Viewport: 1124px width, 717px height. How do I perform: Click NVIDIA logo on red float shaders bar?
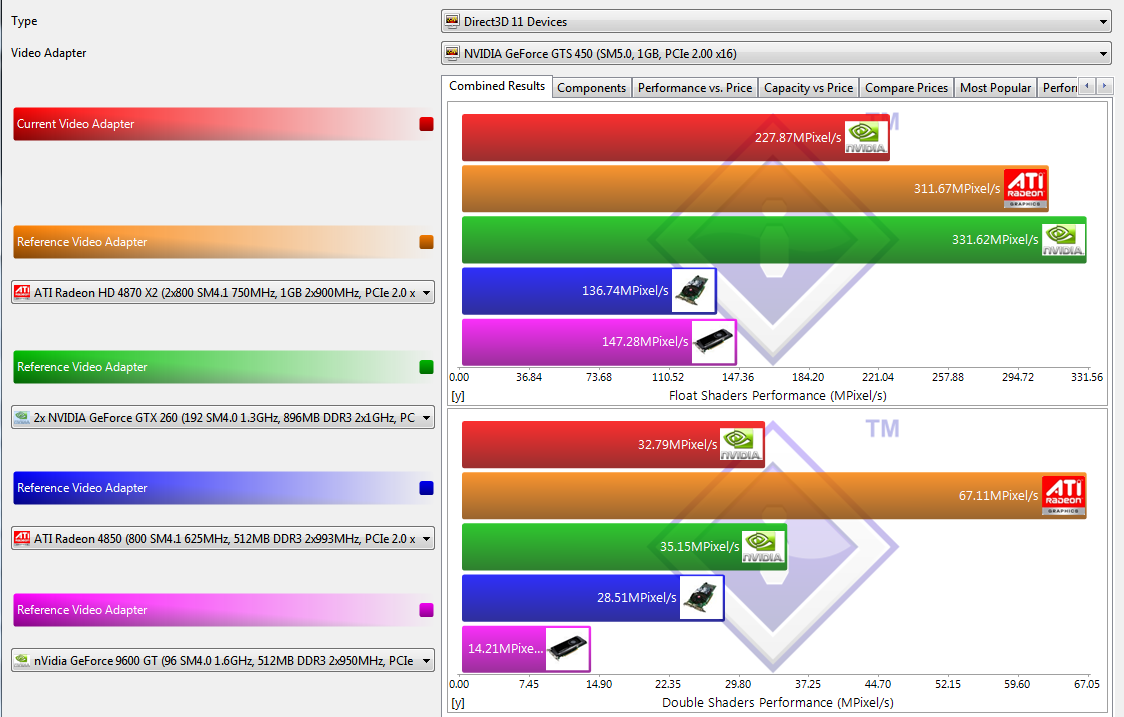(x=865, y=137)
